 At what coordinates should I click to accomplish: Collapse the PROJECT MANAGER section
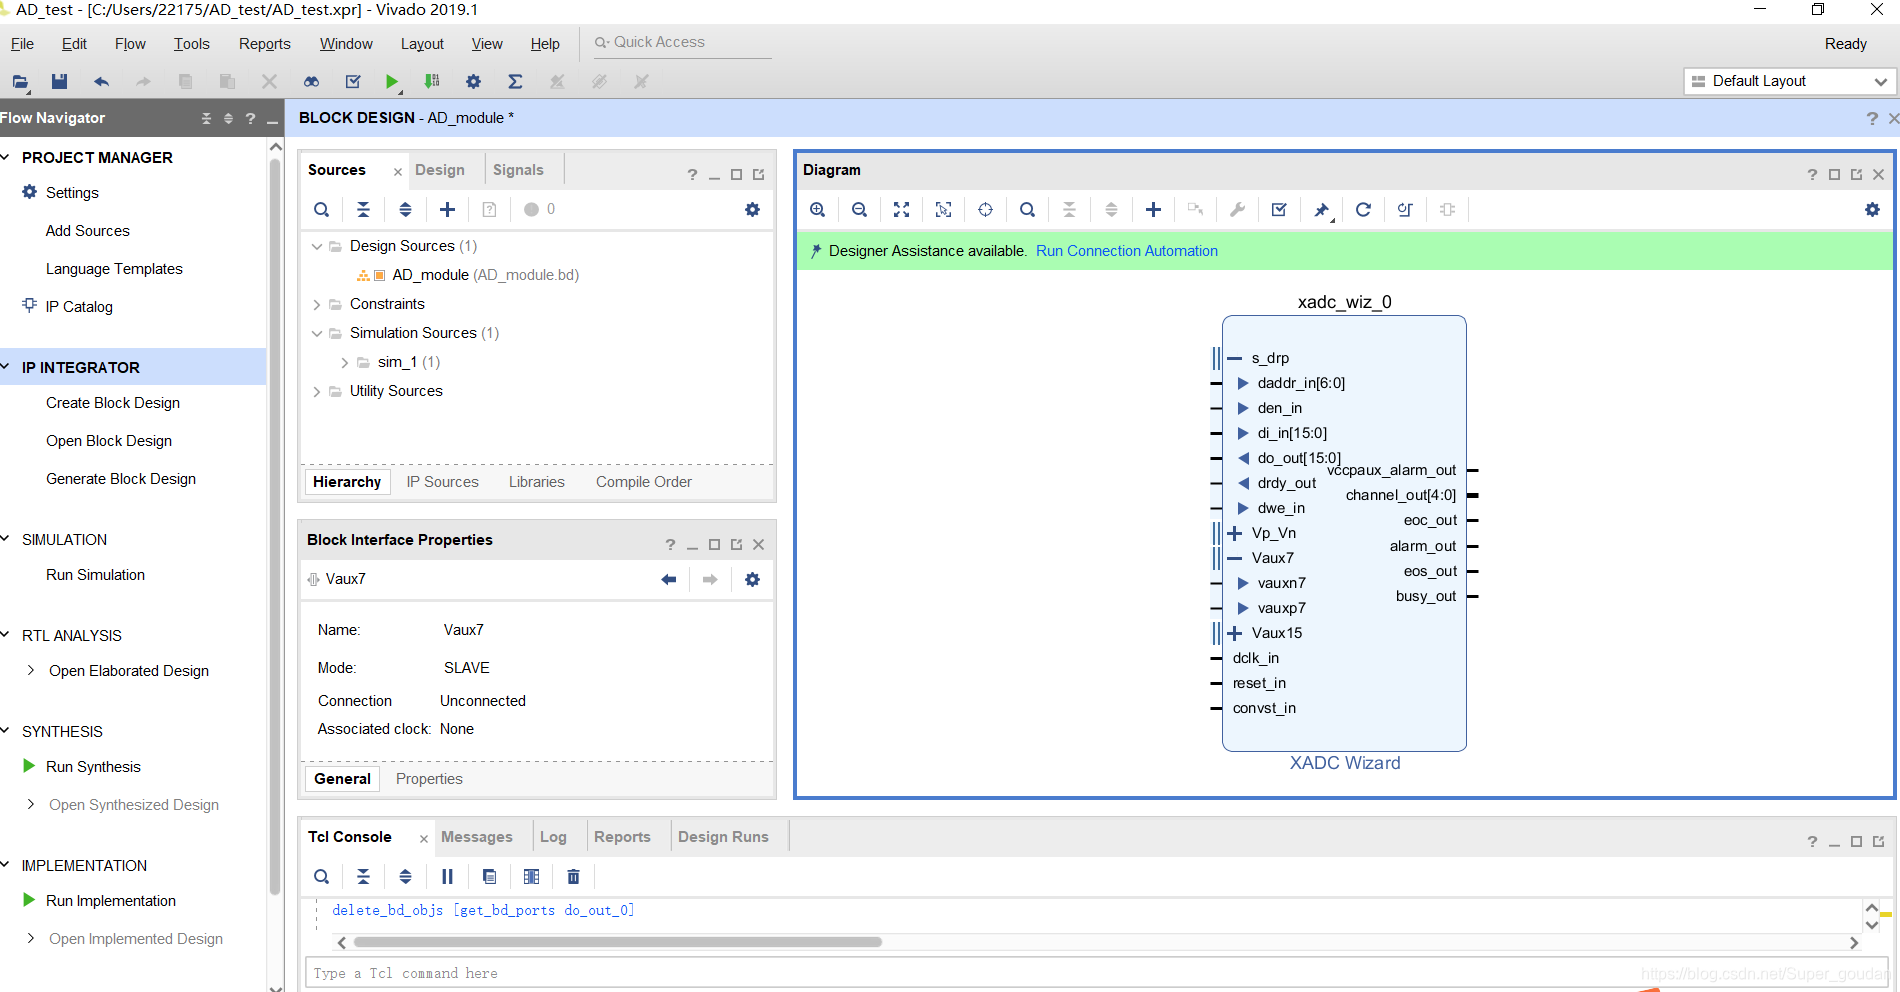[6, 157]
